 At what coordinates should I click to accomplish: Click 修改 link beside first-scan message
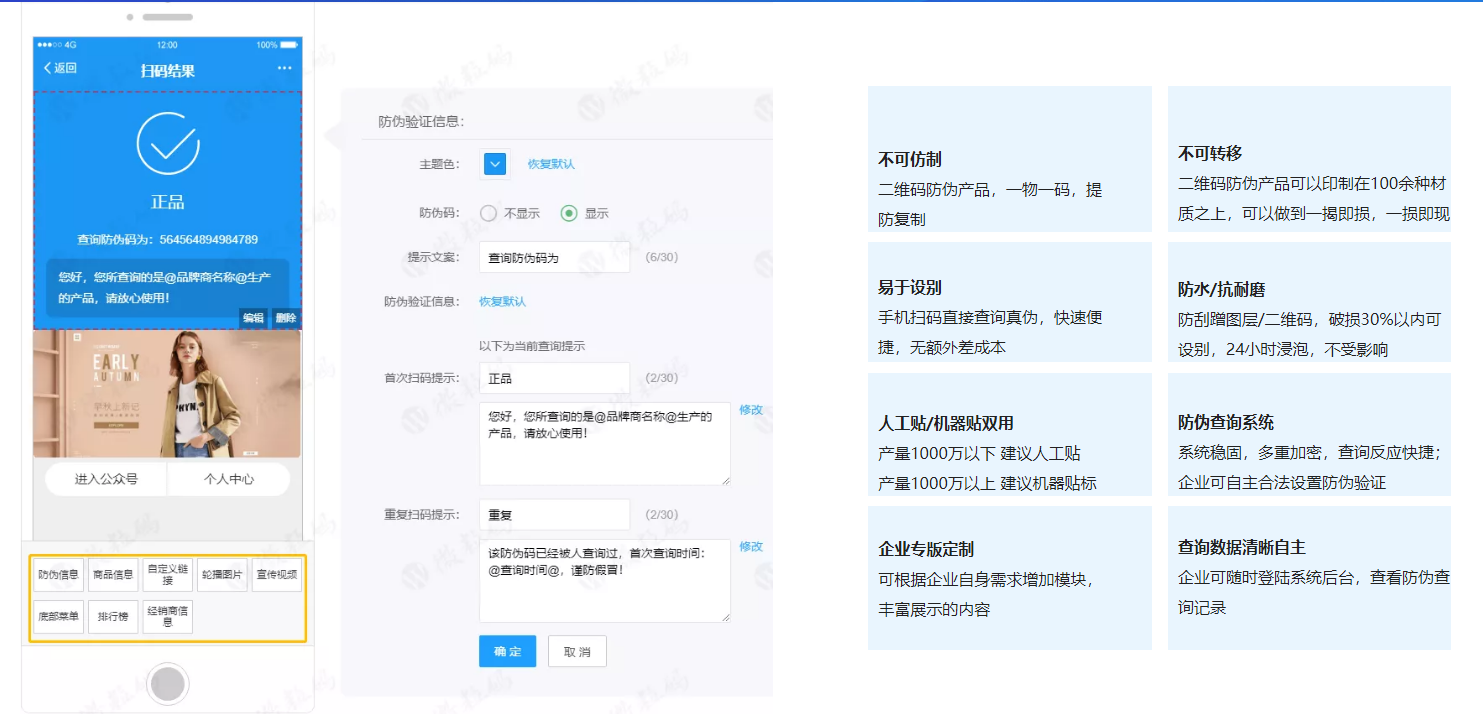(751, 410)
